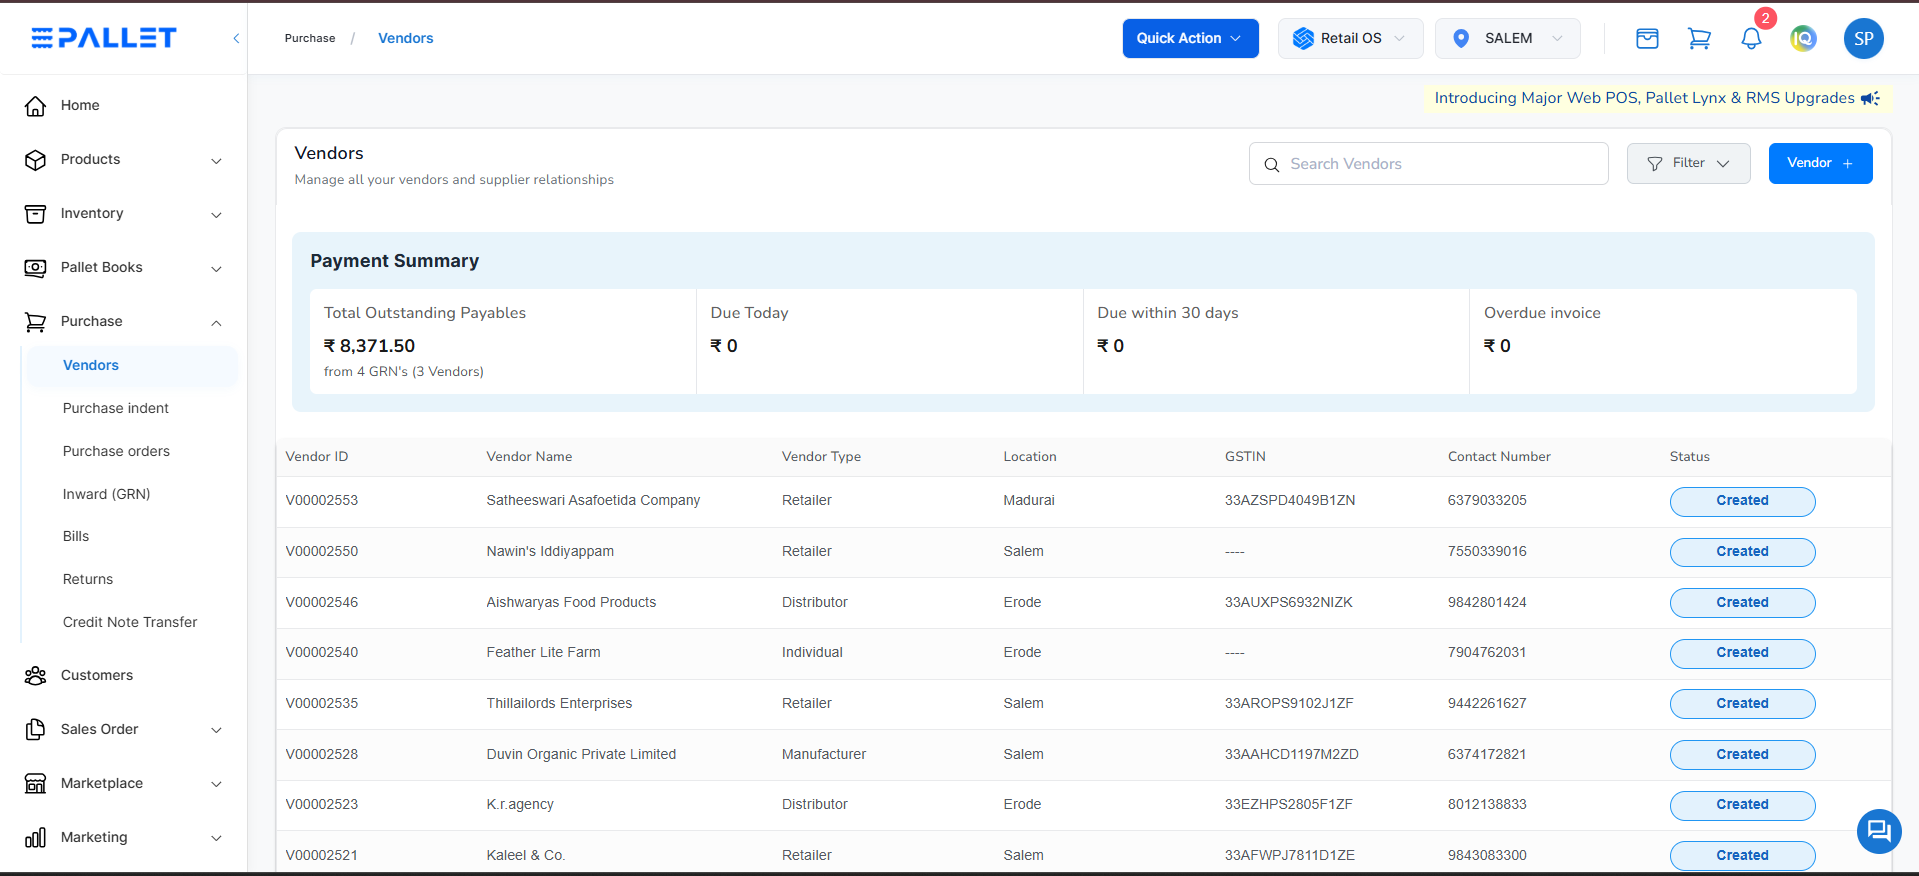Collapse the Purchase menu section
Image resolution: width=1919 pixels, height=876 pixels.
pyautogui.click(x=123, y=322)
